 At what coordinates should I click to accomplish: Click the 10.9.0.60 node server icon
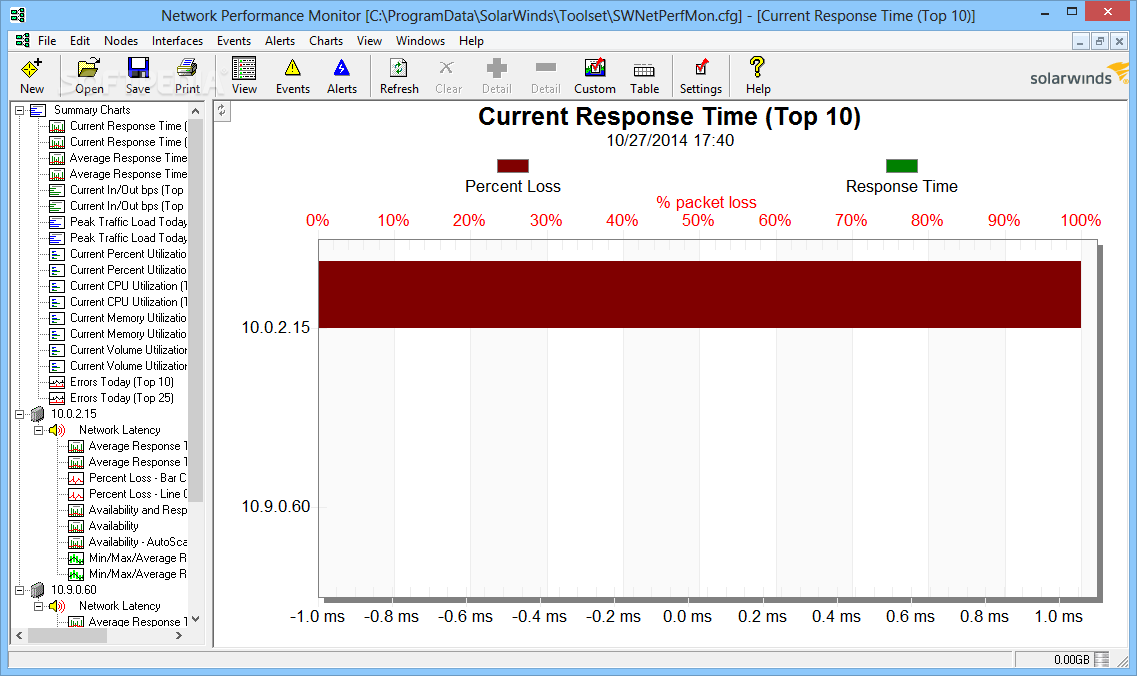click(38, 590)
